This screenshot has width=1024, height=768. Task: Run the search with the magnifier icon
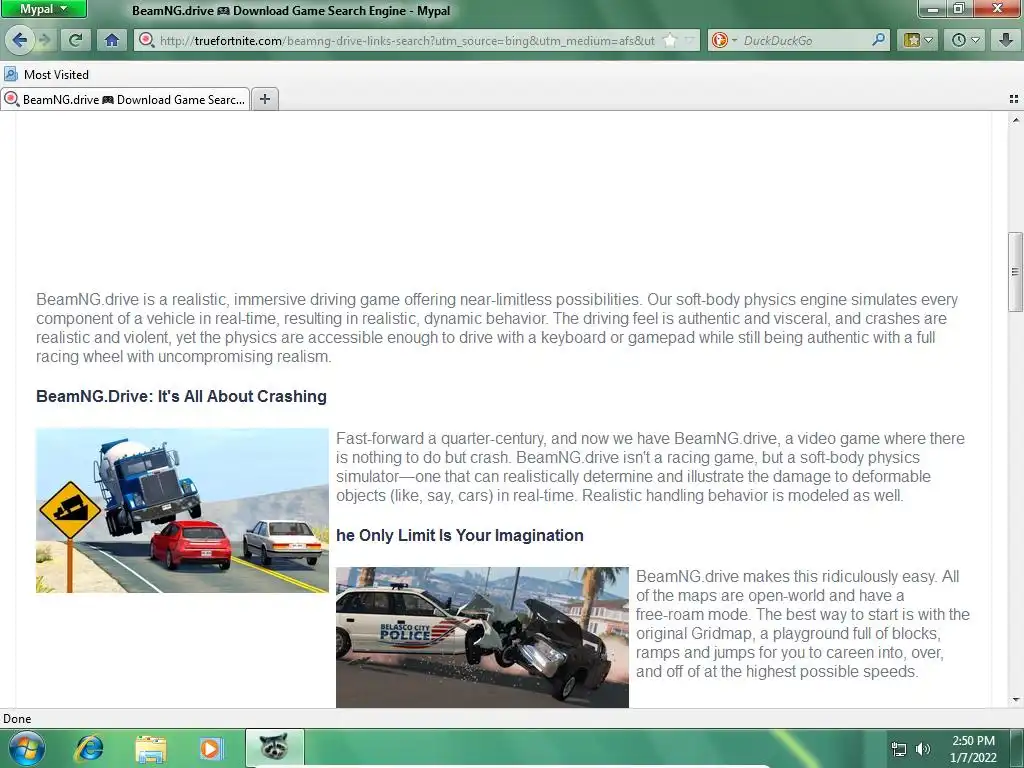point(879,40)
